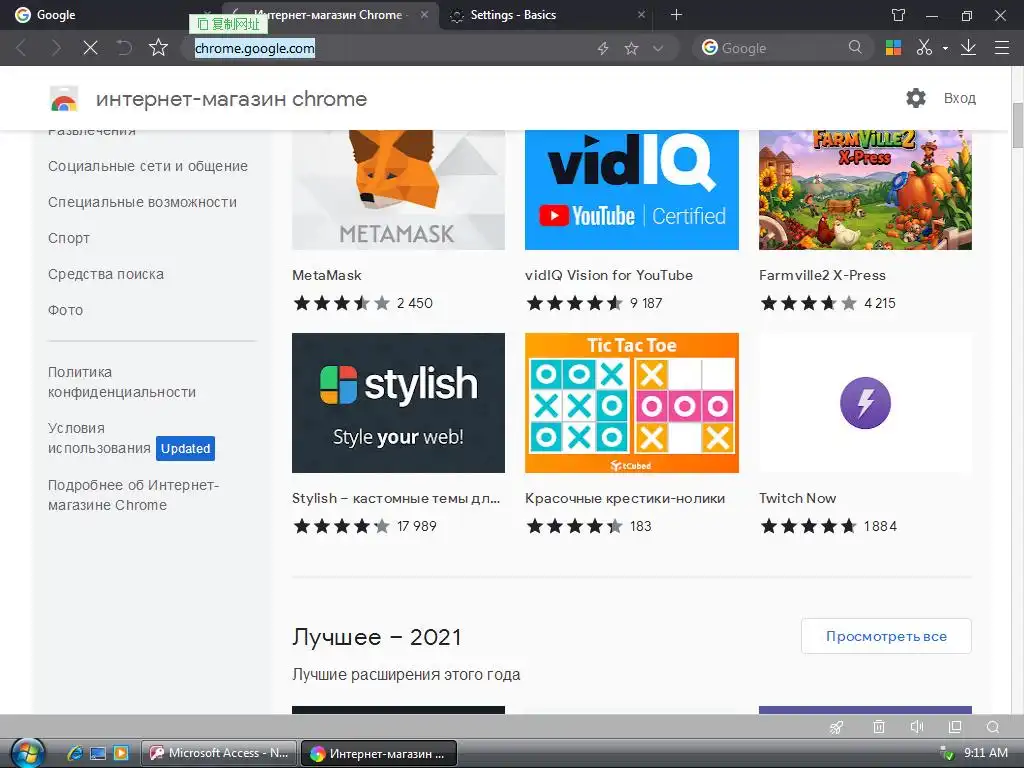Click the Twitch Now title text
Image resolution: width=1024 pixels, height=768 pixels.
point(797,498)
